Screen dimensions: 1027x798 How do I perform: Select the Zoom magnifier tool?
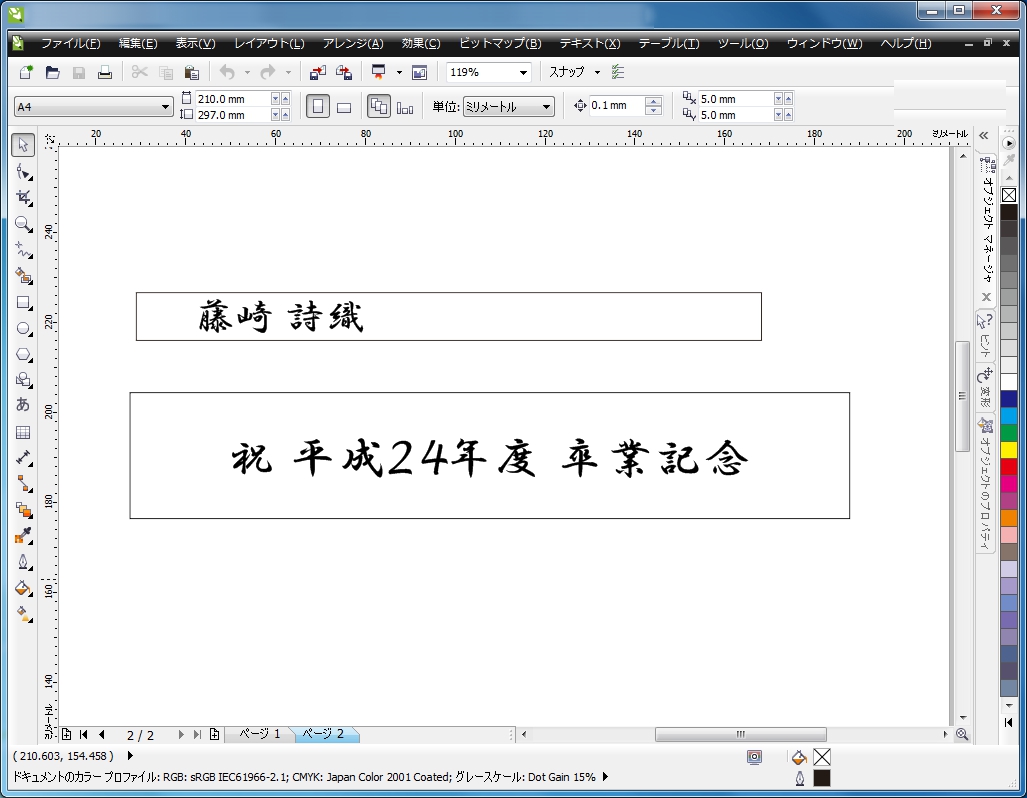23,224
